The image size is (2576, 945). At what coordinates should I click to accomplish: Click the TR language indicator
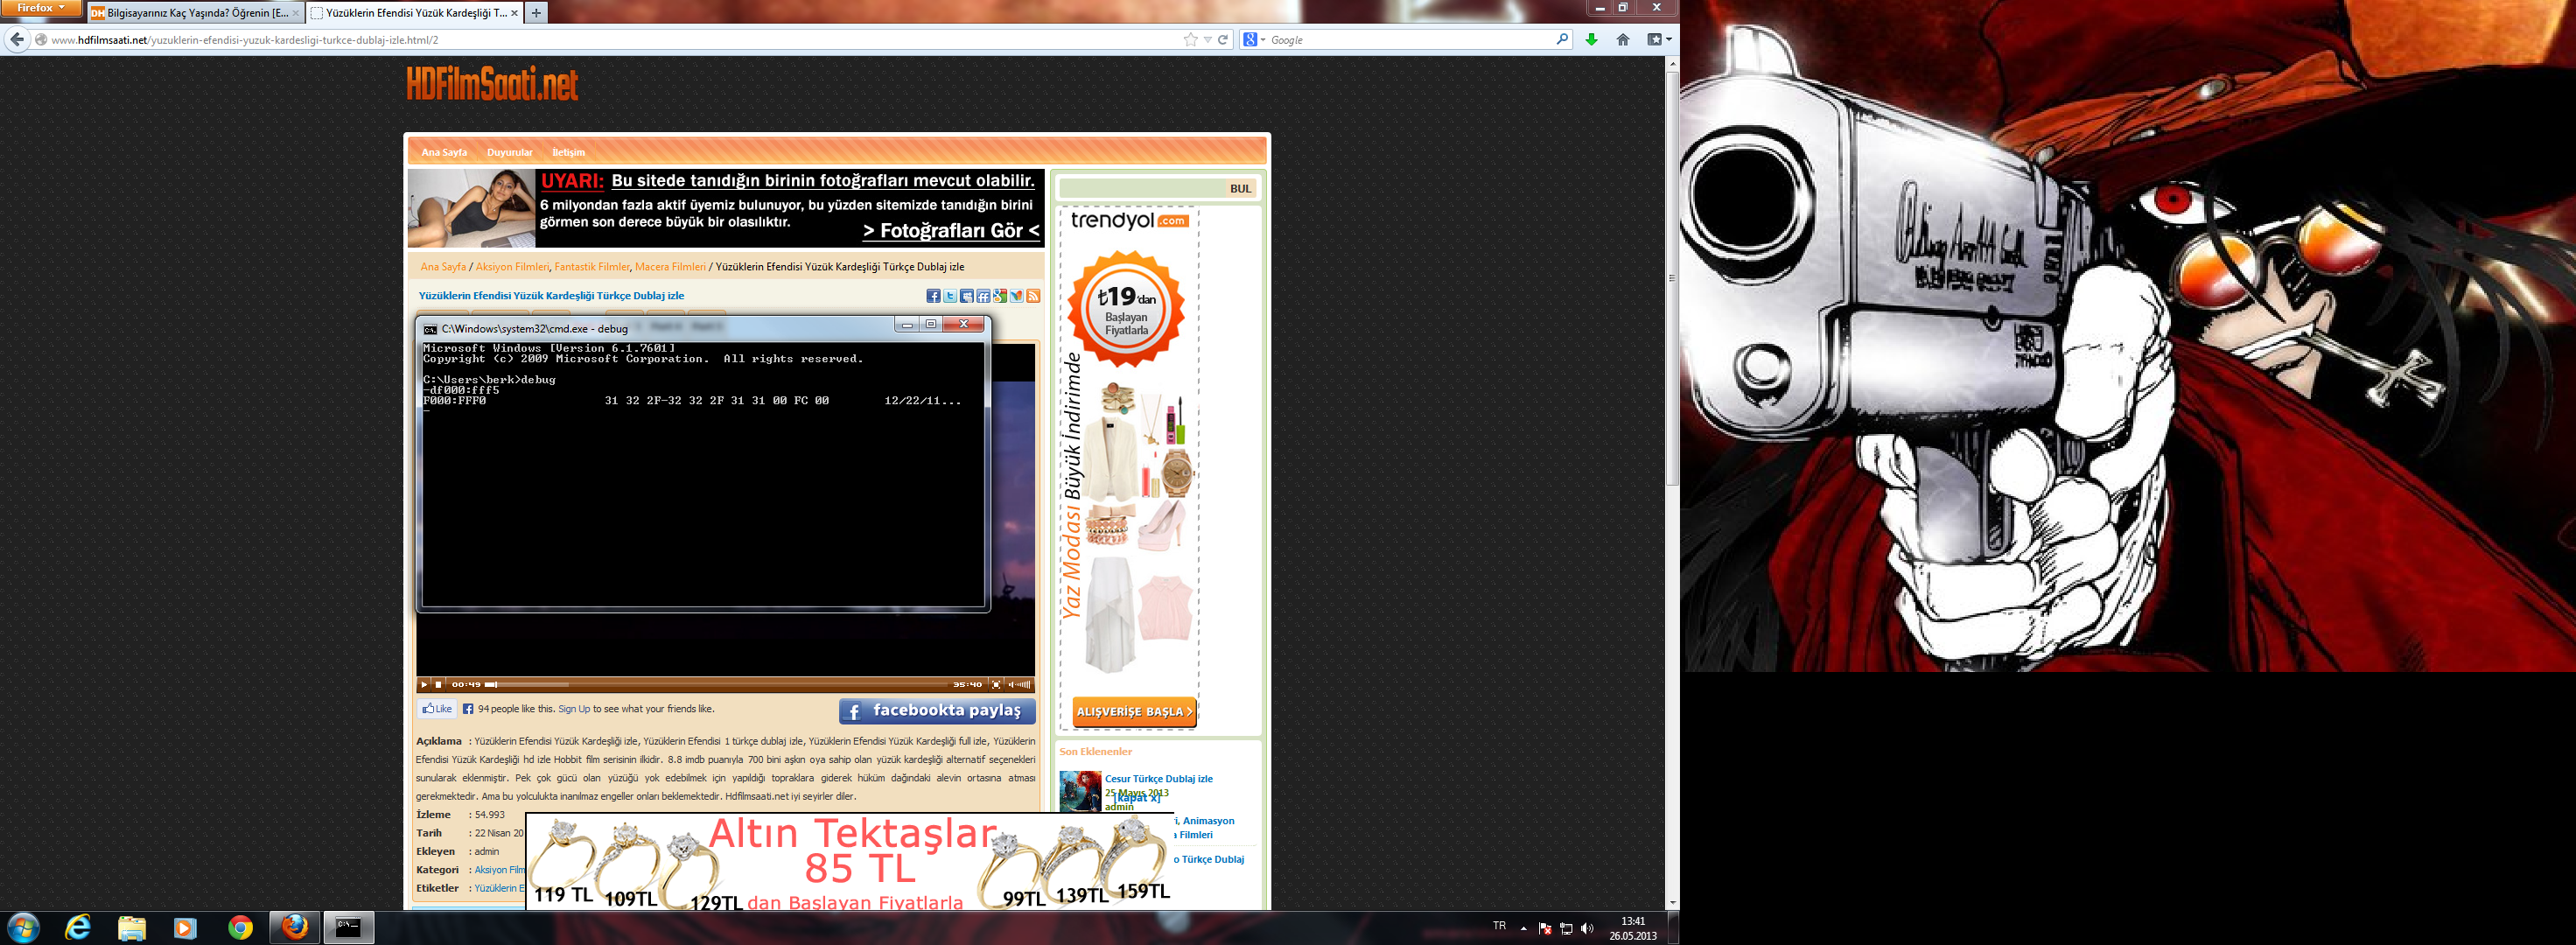point(1499,927)
